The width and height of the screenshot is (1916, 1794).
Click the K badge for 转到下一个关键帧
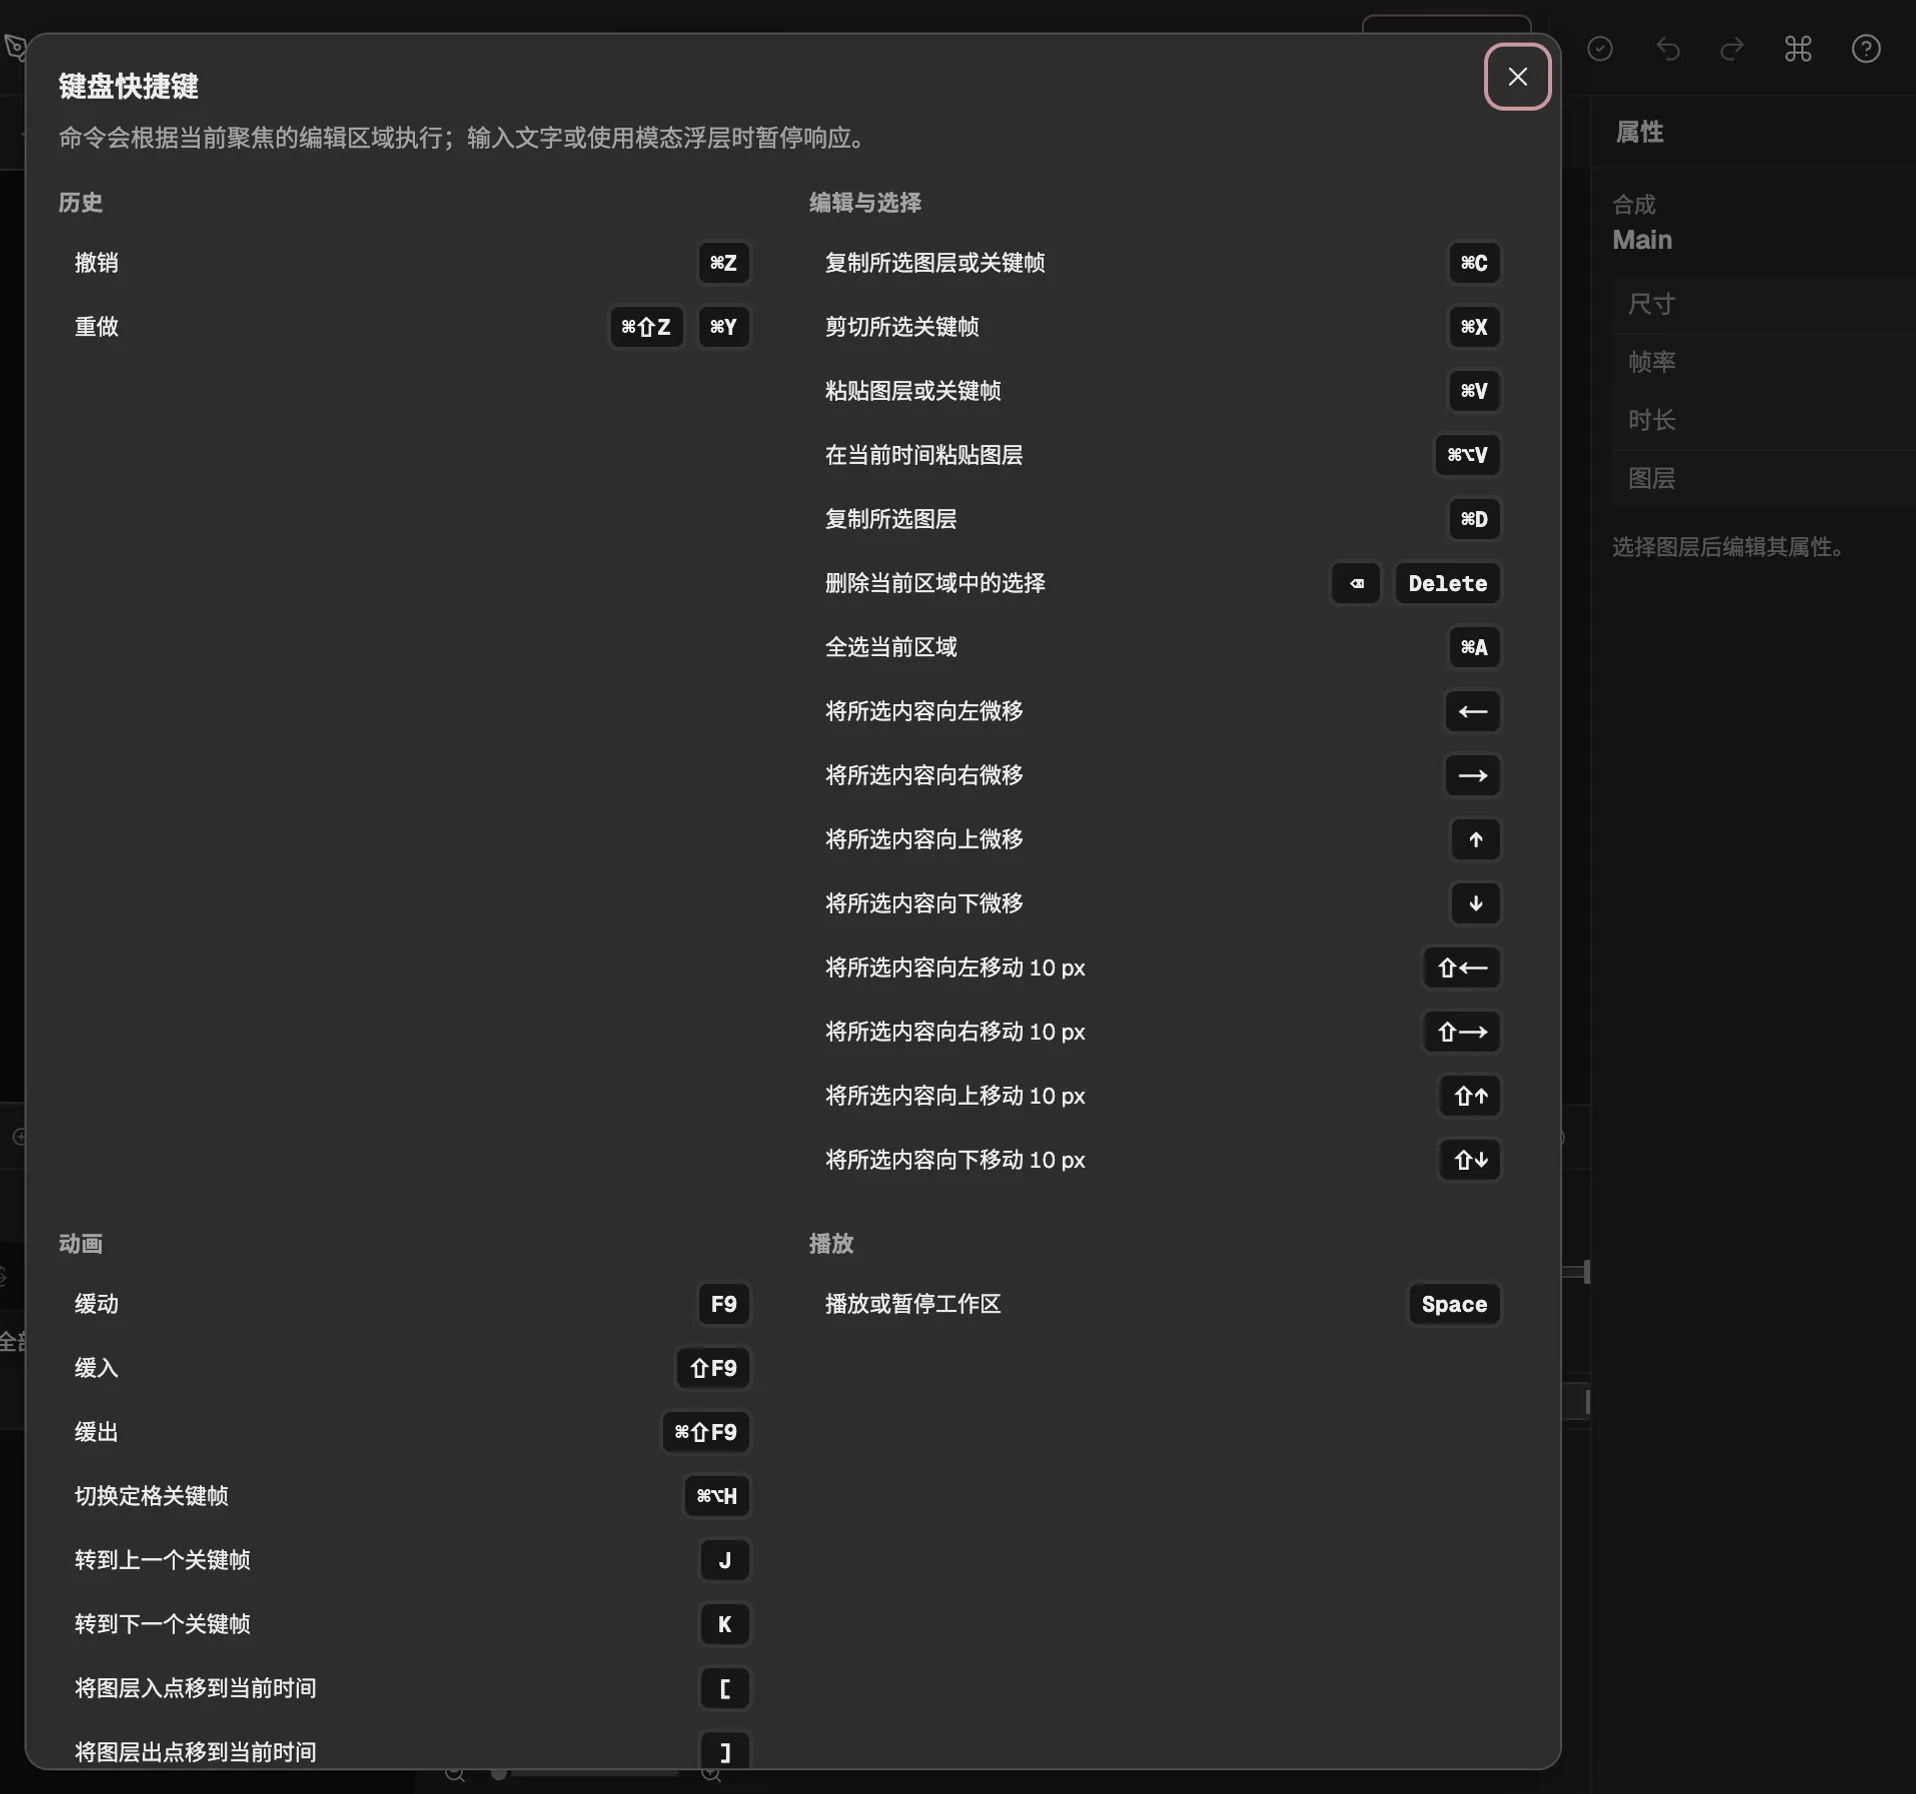tap(724, 1624)
